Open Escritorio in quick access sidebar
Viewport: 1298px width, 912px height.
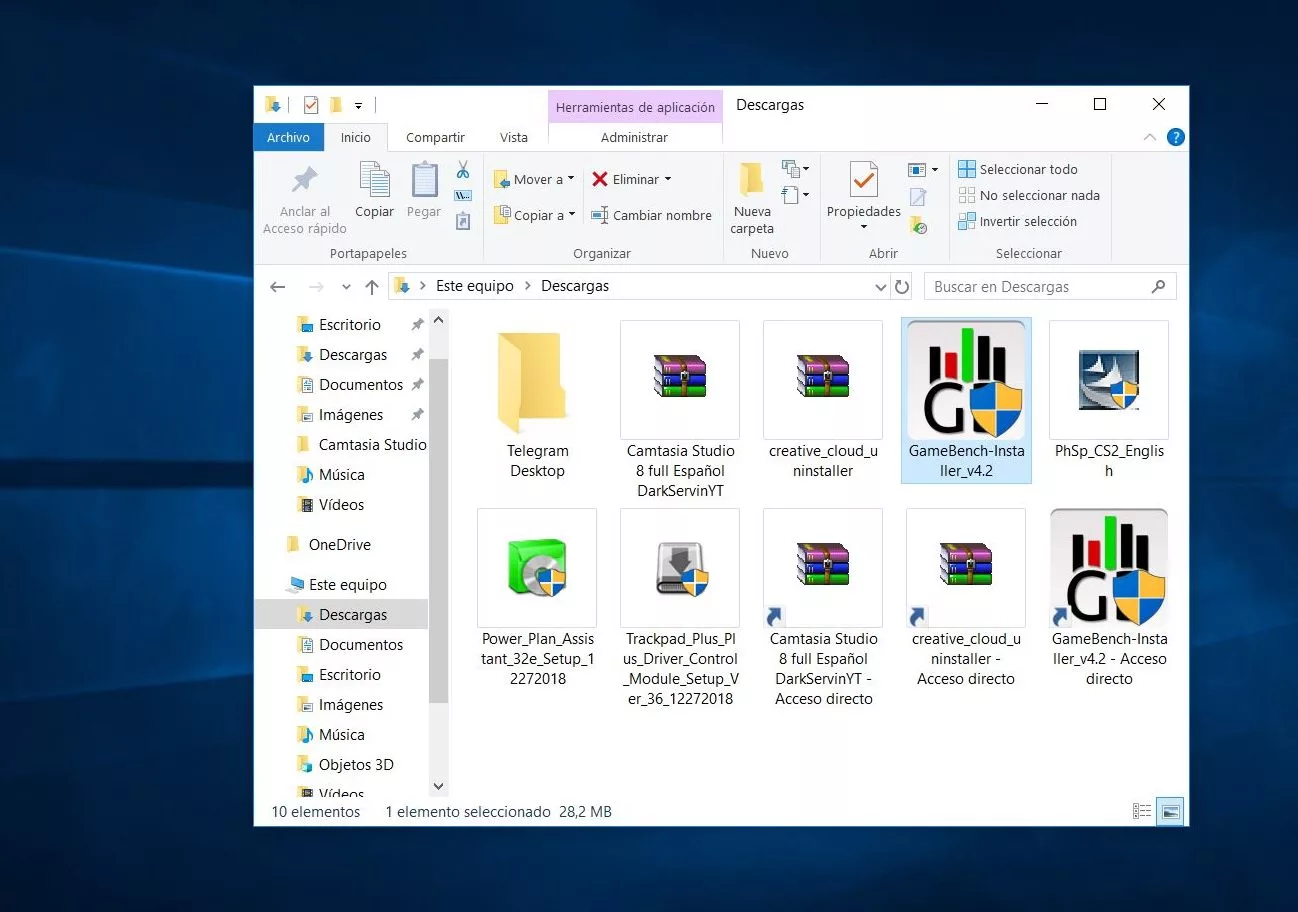(350, 325)
